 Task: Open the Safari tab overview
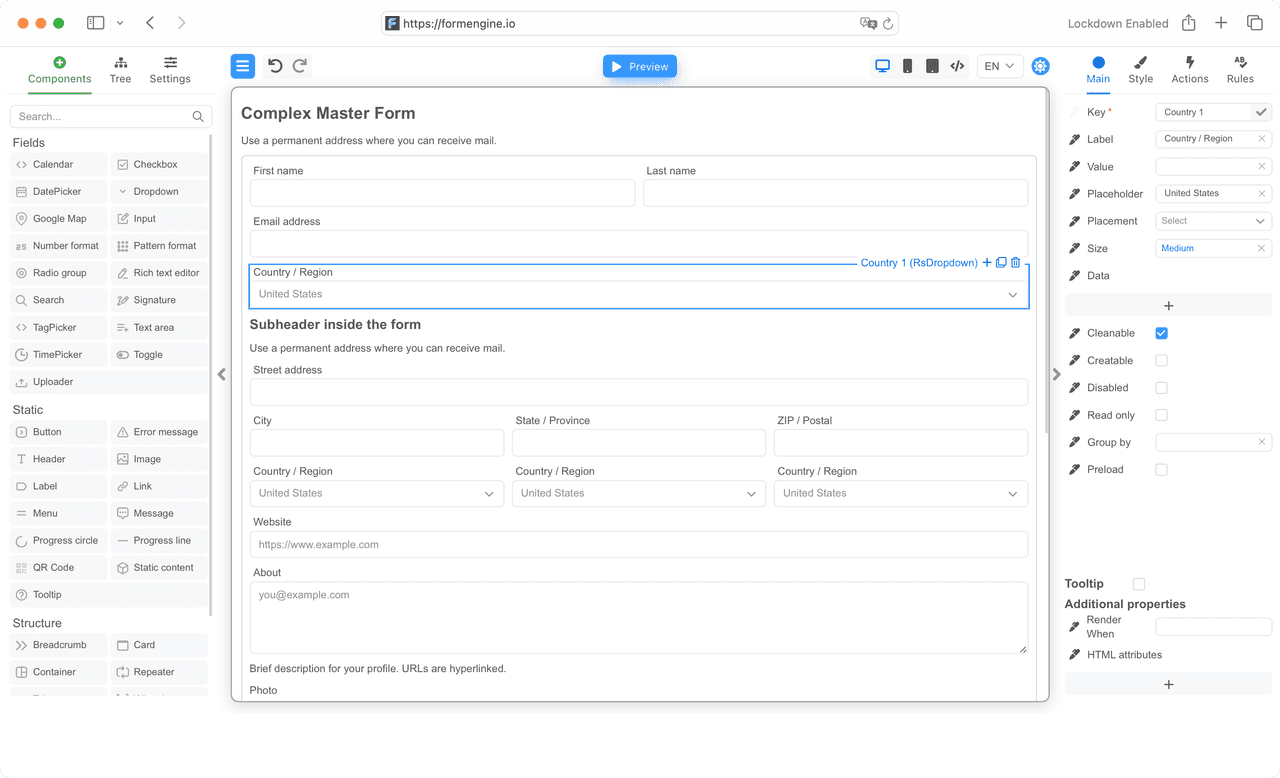(1254, 23)
